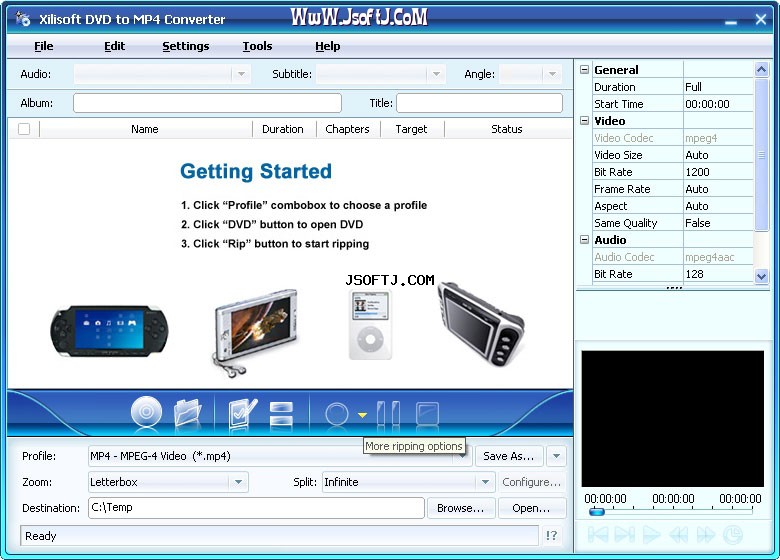Click the Target column header

tap(411, 129)
